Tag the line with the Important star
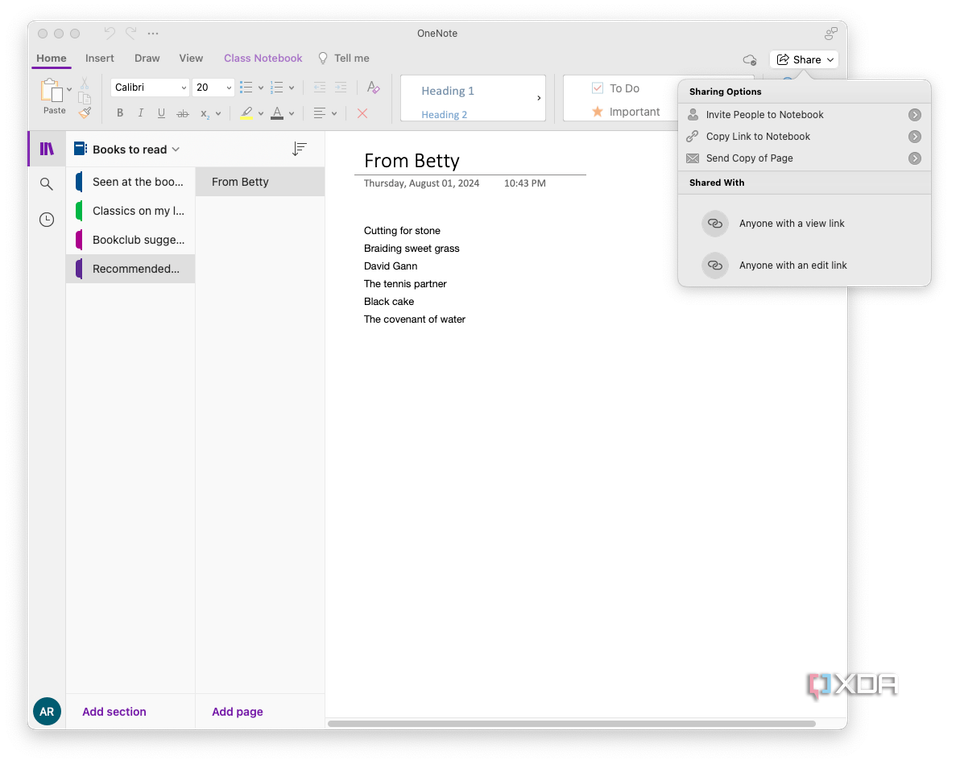The height and width of the screenshot is (763, 960). (x=618, y=112)
